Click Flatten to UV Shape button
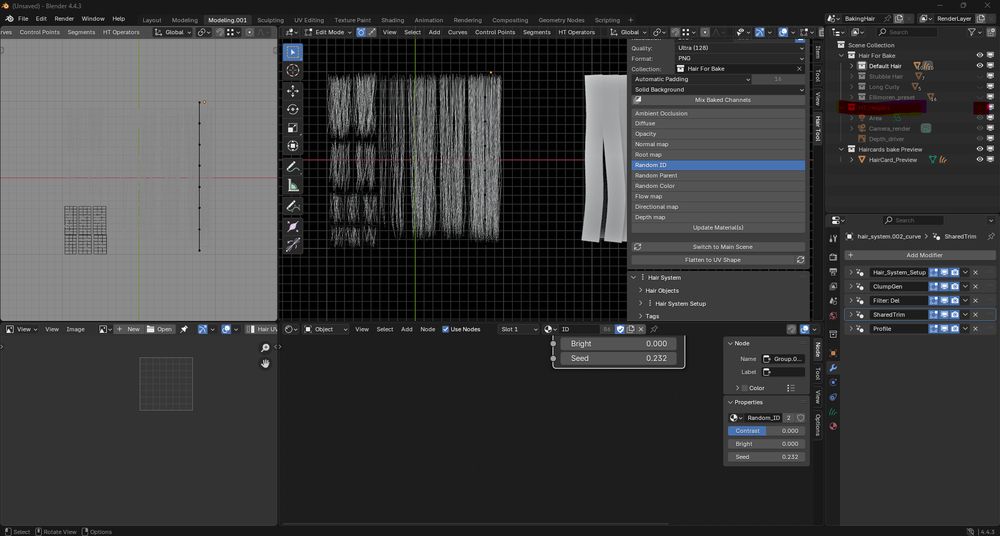The height and width of the screenshot is (536, 1000). point(712,260)
